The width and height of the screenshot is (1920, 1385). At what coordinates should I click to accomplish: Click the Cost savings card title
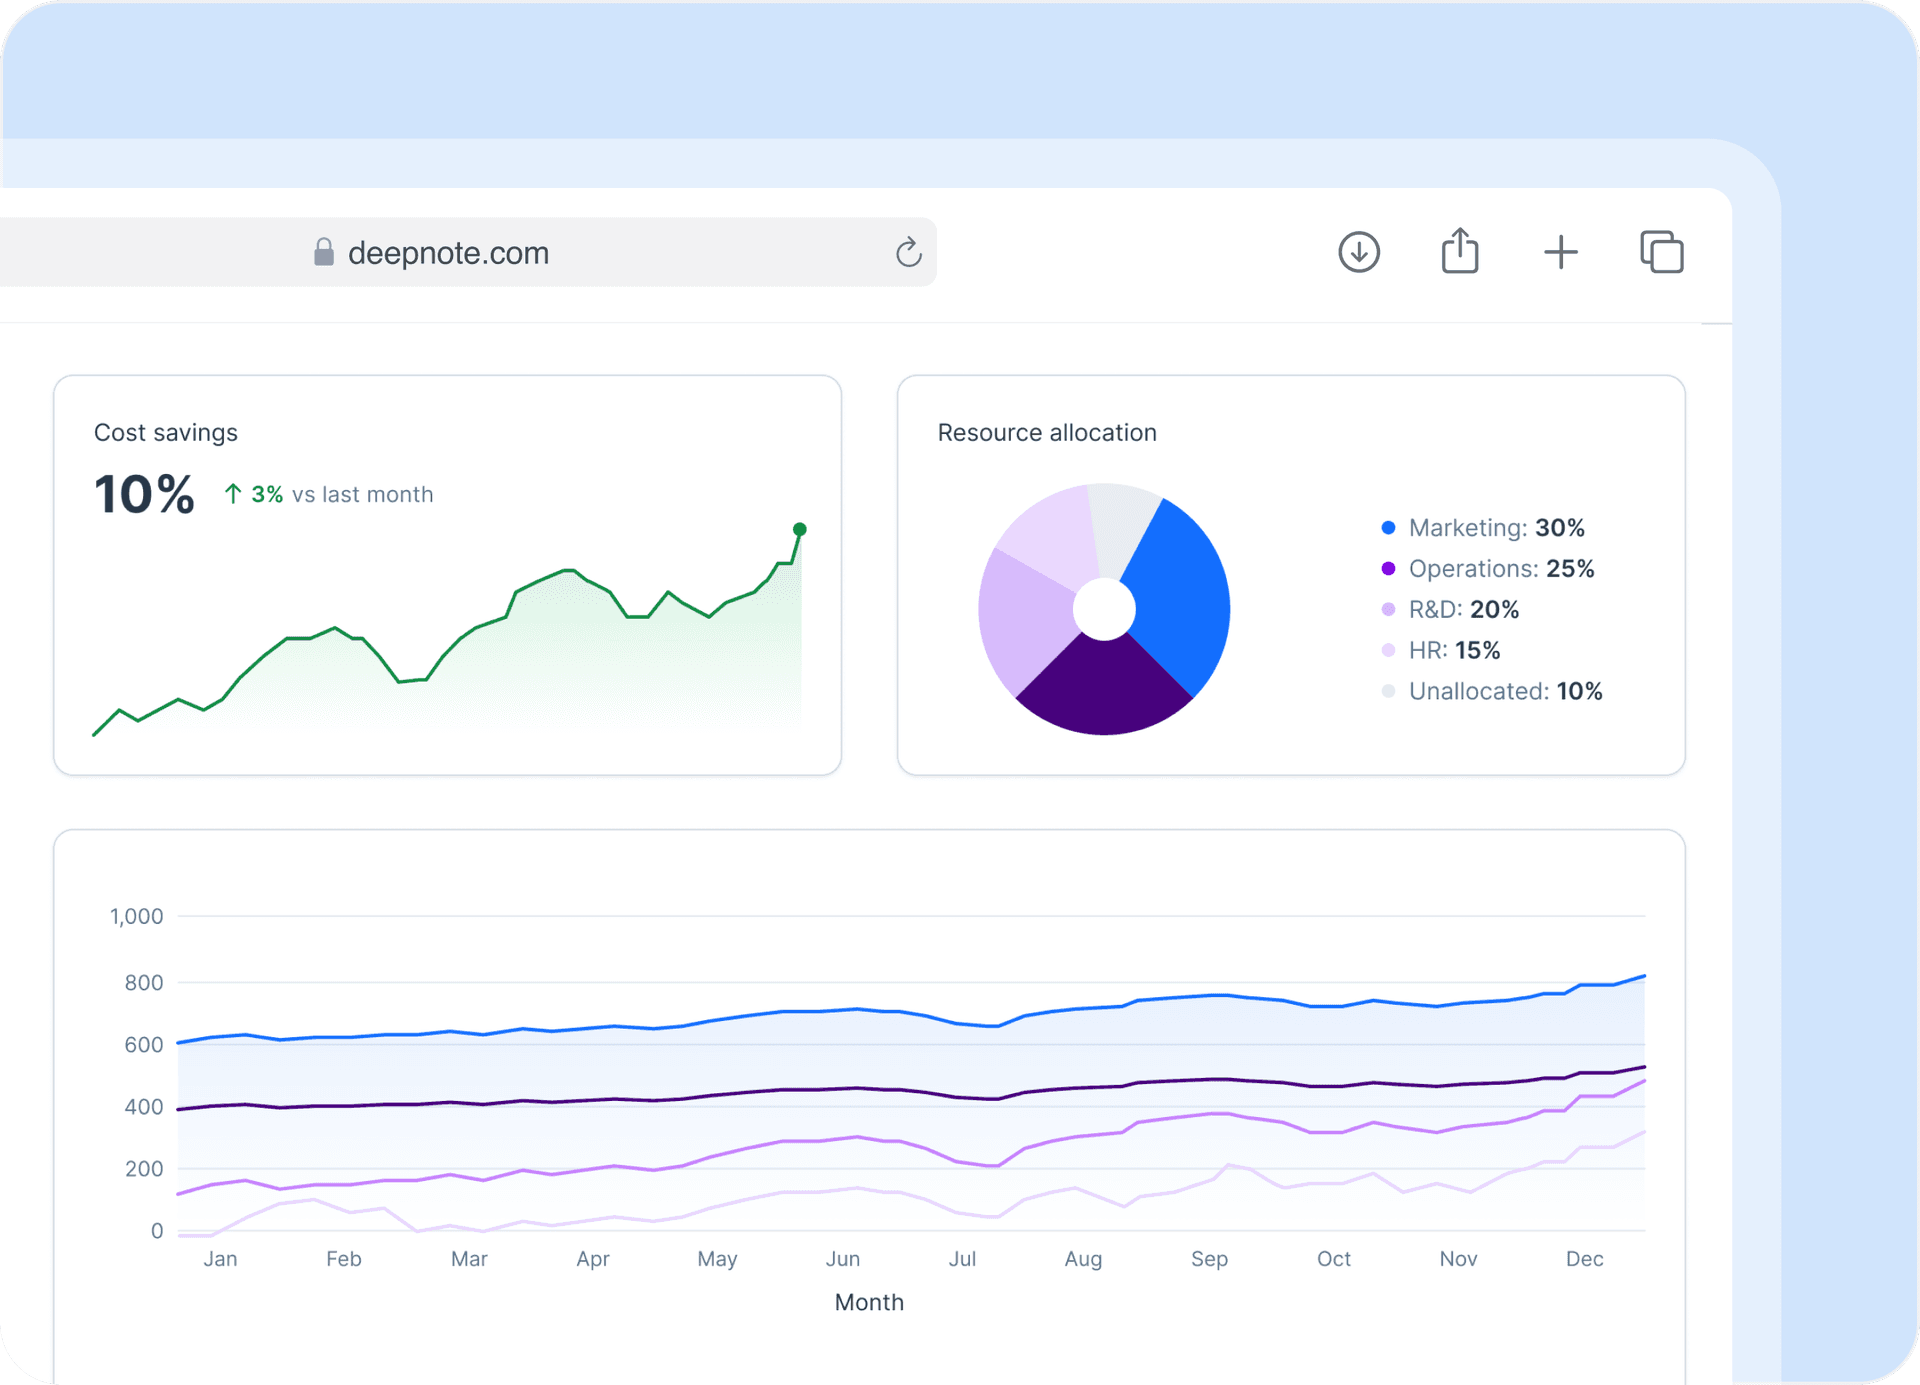[166, 433]
